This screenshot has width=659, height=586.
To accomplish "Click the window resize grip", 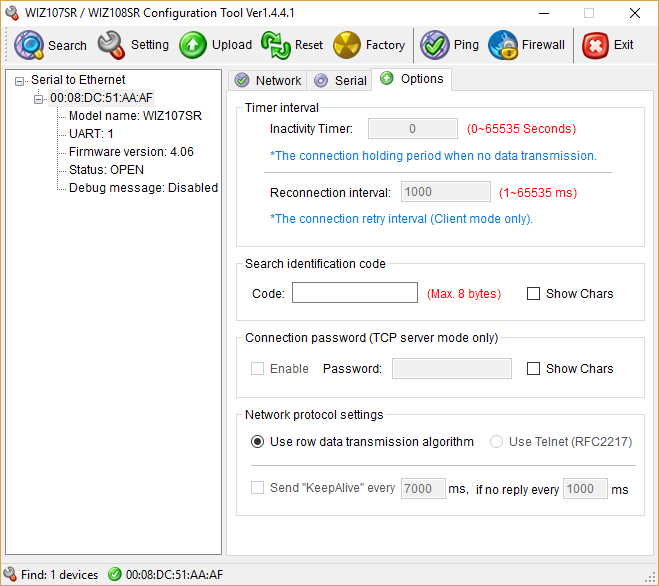I will tap(651, 577).
